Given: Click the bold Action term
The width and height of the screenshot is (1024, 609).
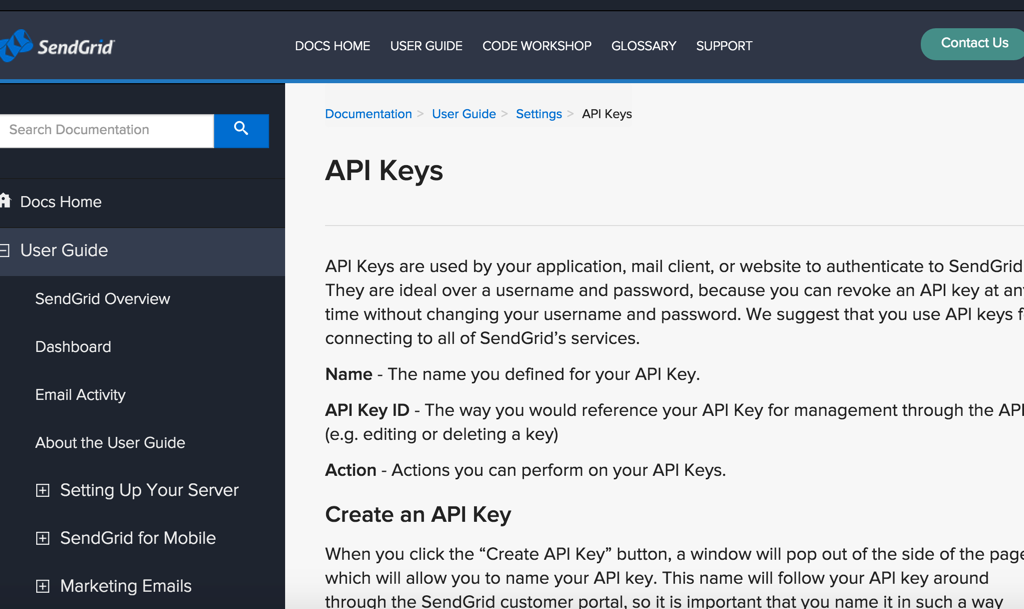Looking at the screenshot, I should coord(351,471).
